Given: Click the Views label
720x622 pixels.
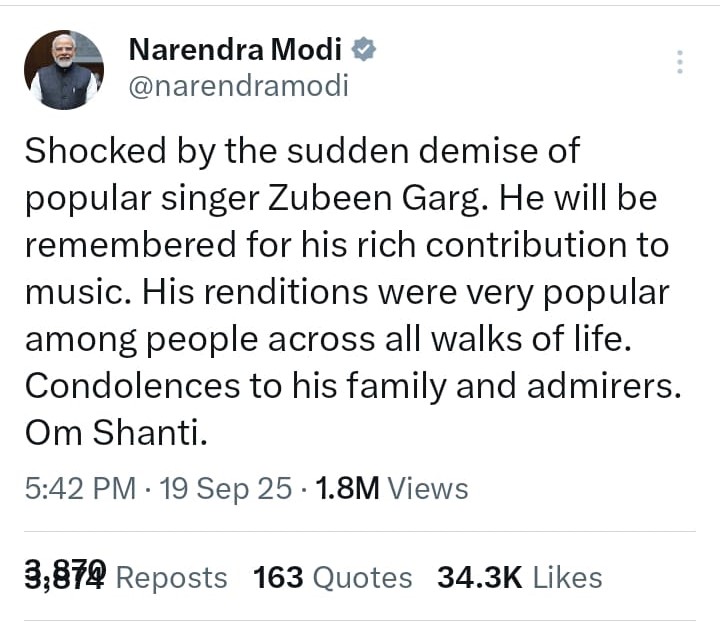Looking at the screenshot, I should click(x=427, y=489).
